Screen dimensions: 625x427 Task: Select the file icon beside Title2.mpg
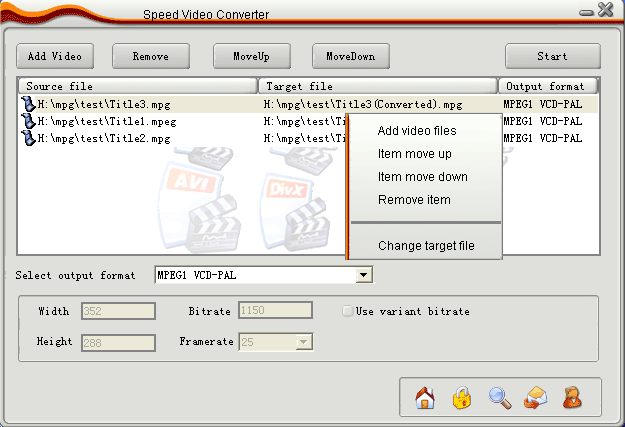[28, 138]
